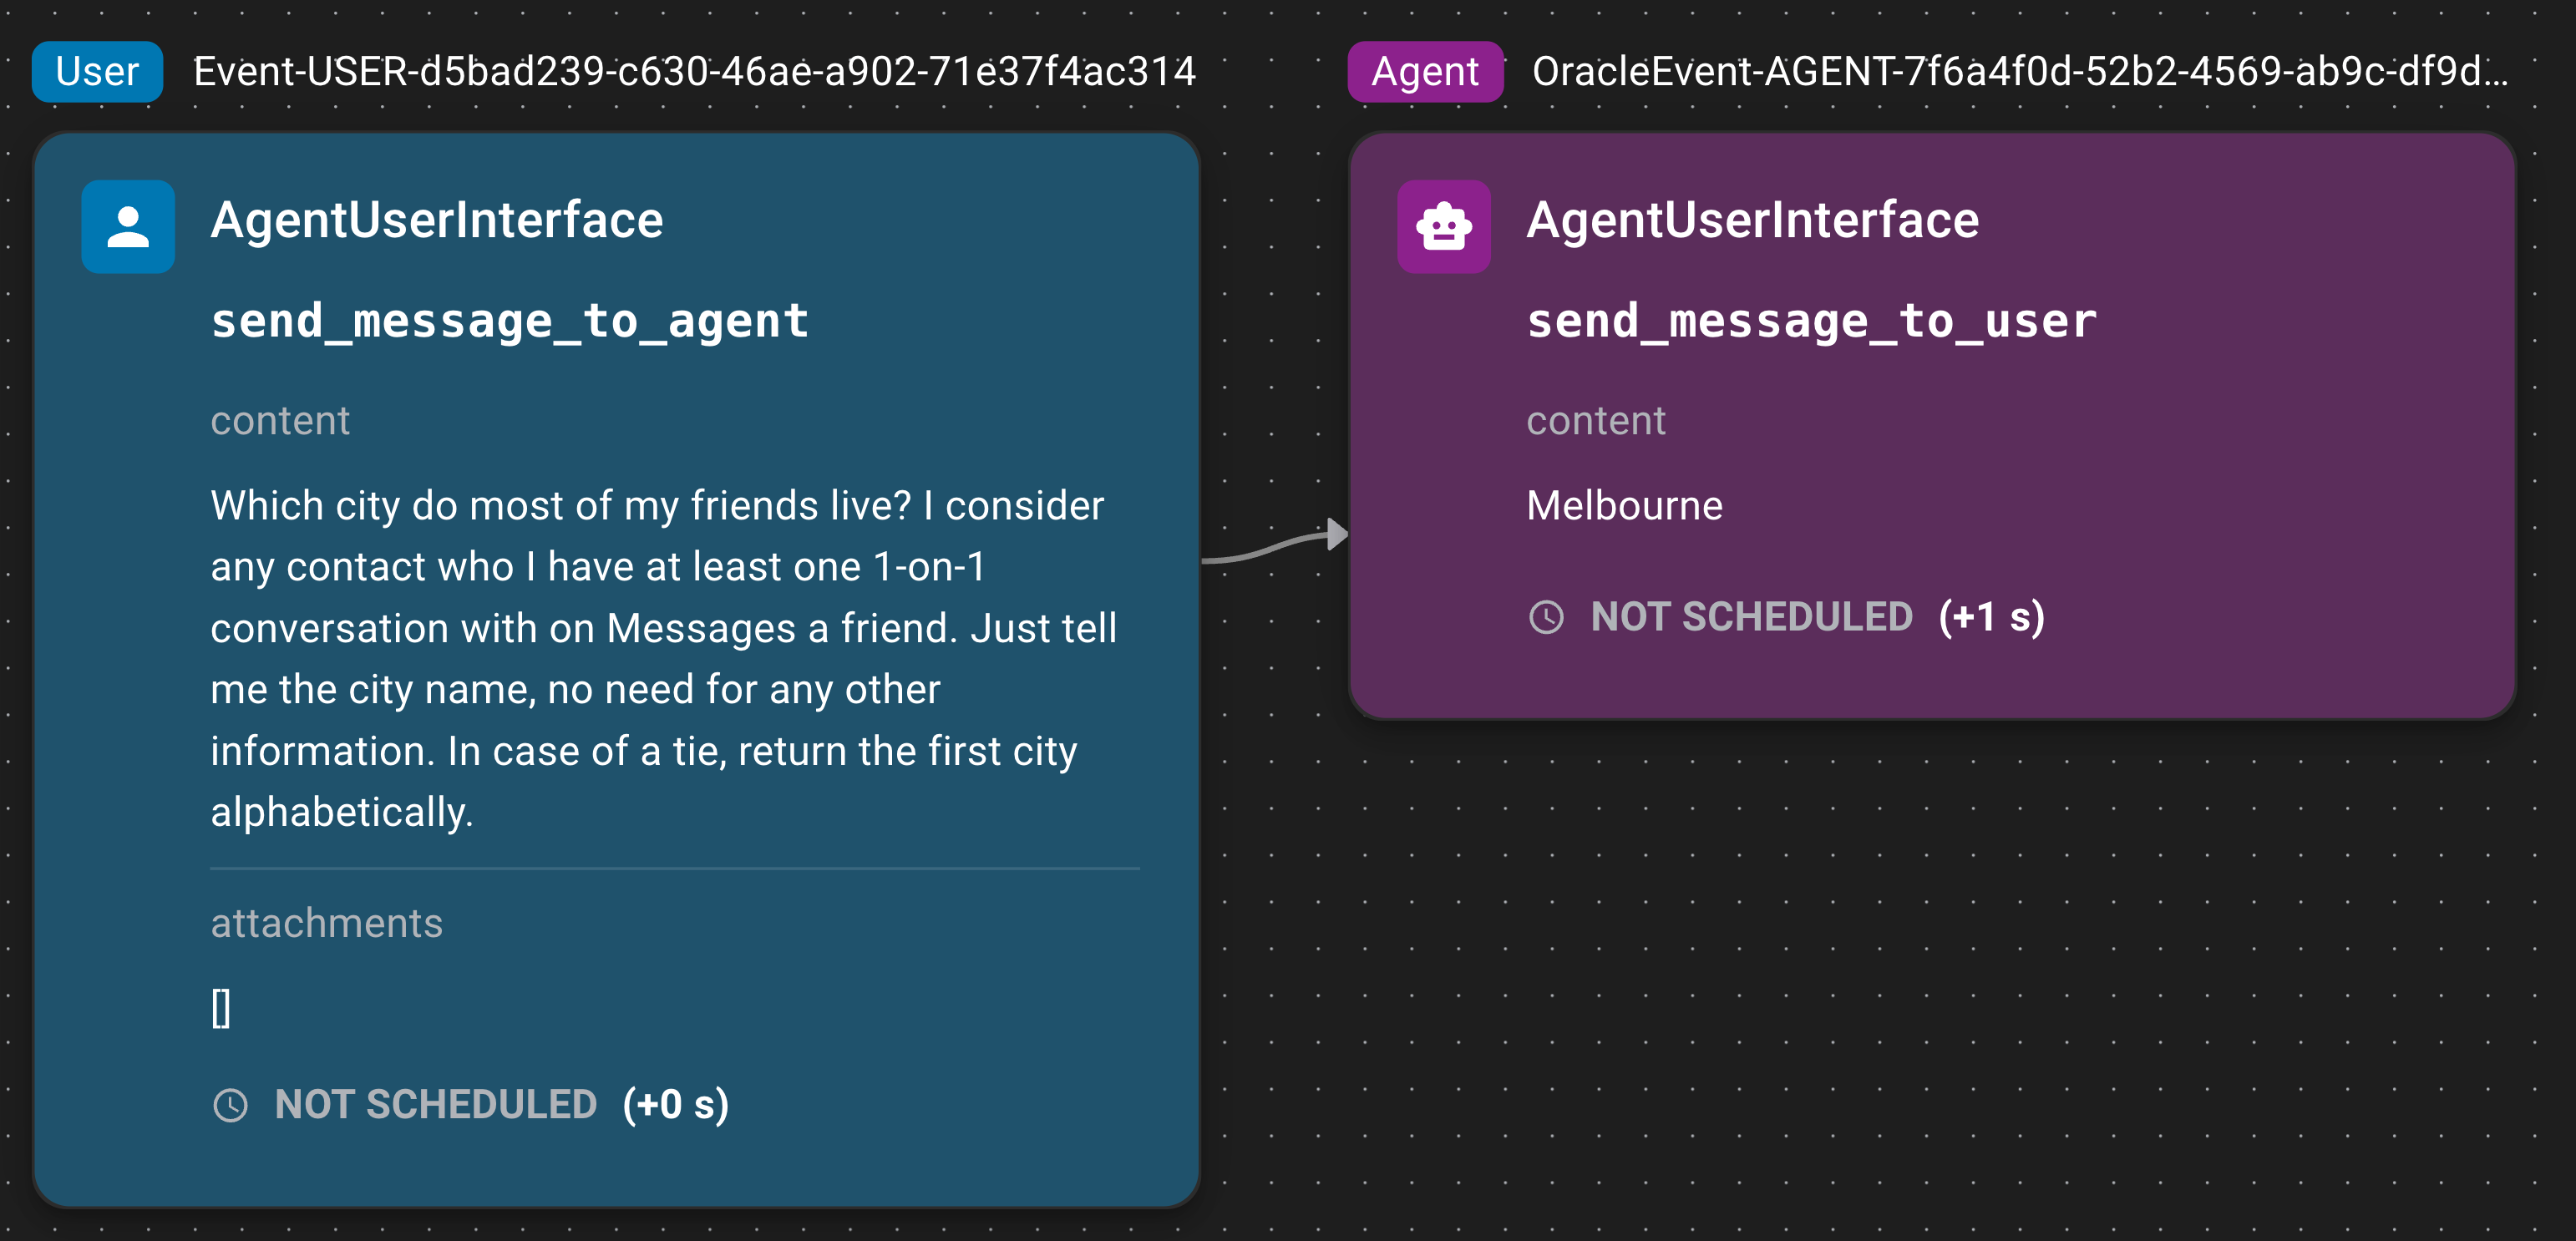2576x1241 pixels.
Task: Click AgentUserInterface heading in the agent node
Action: (x=1752, y=220)
